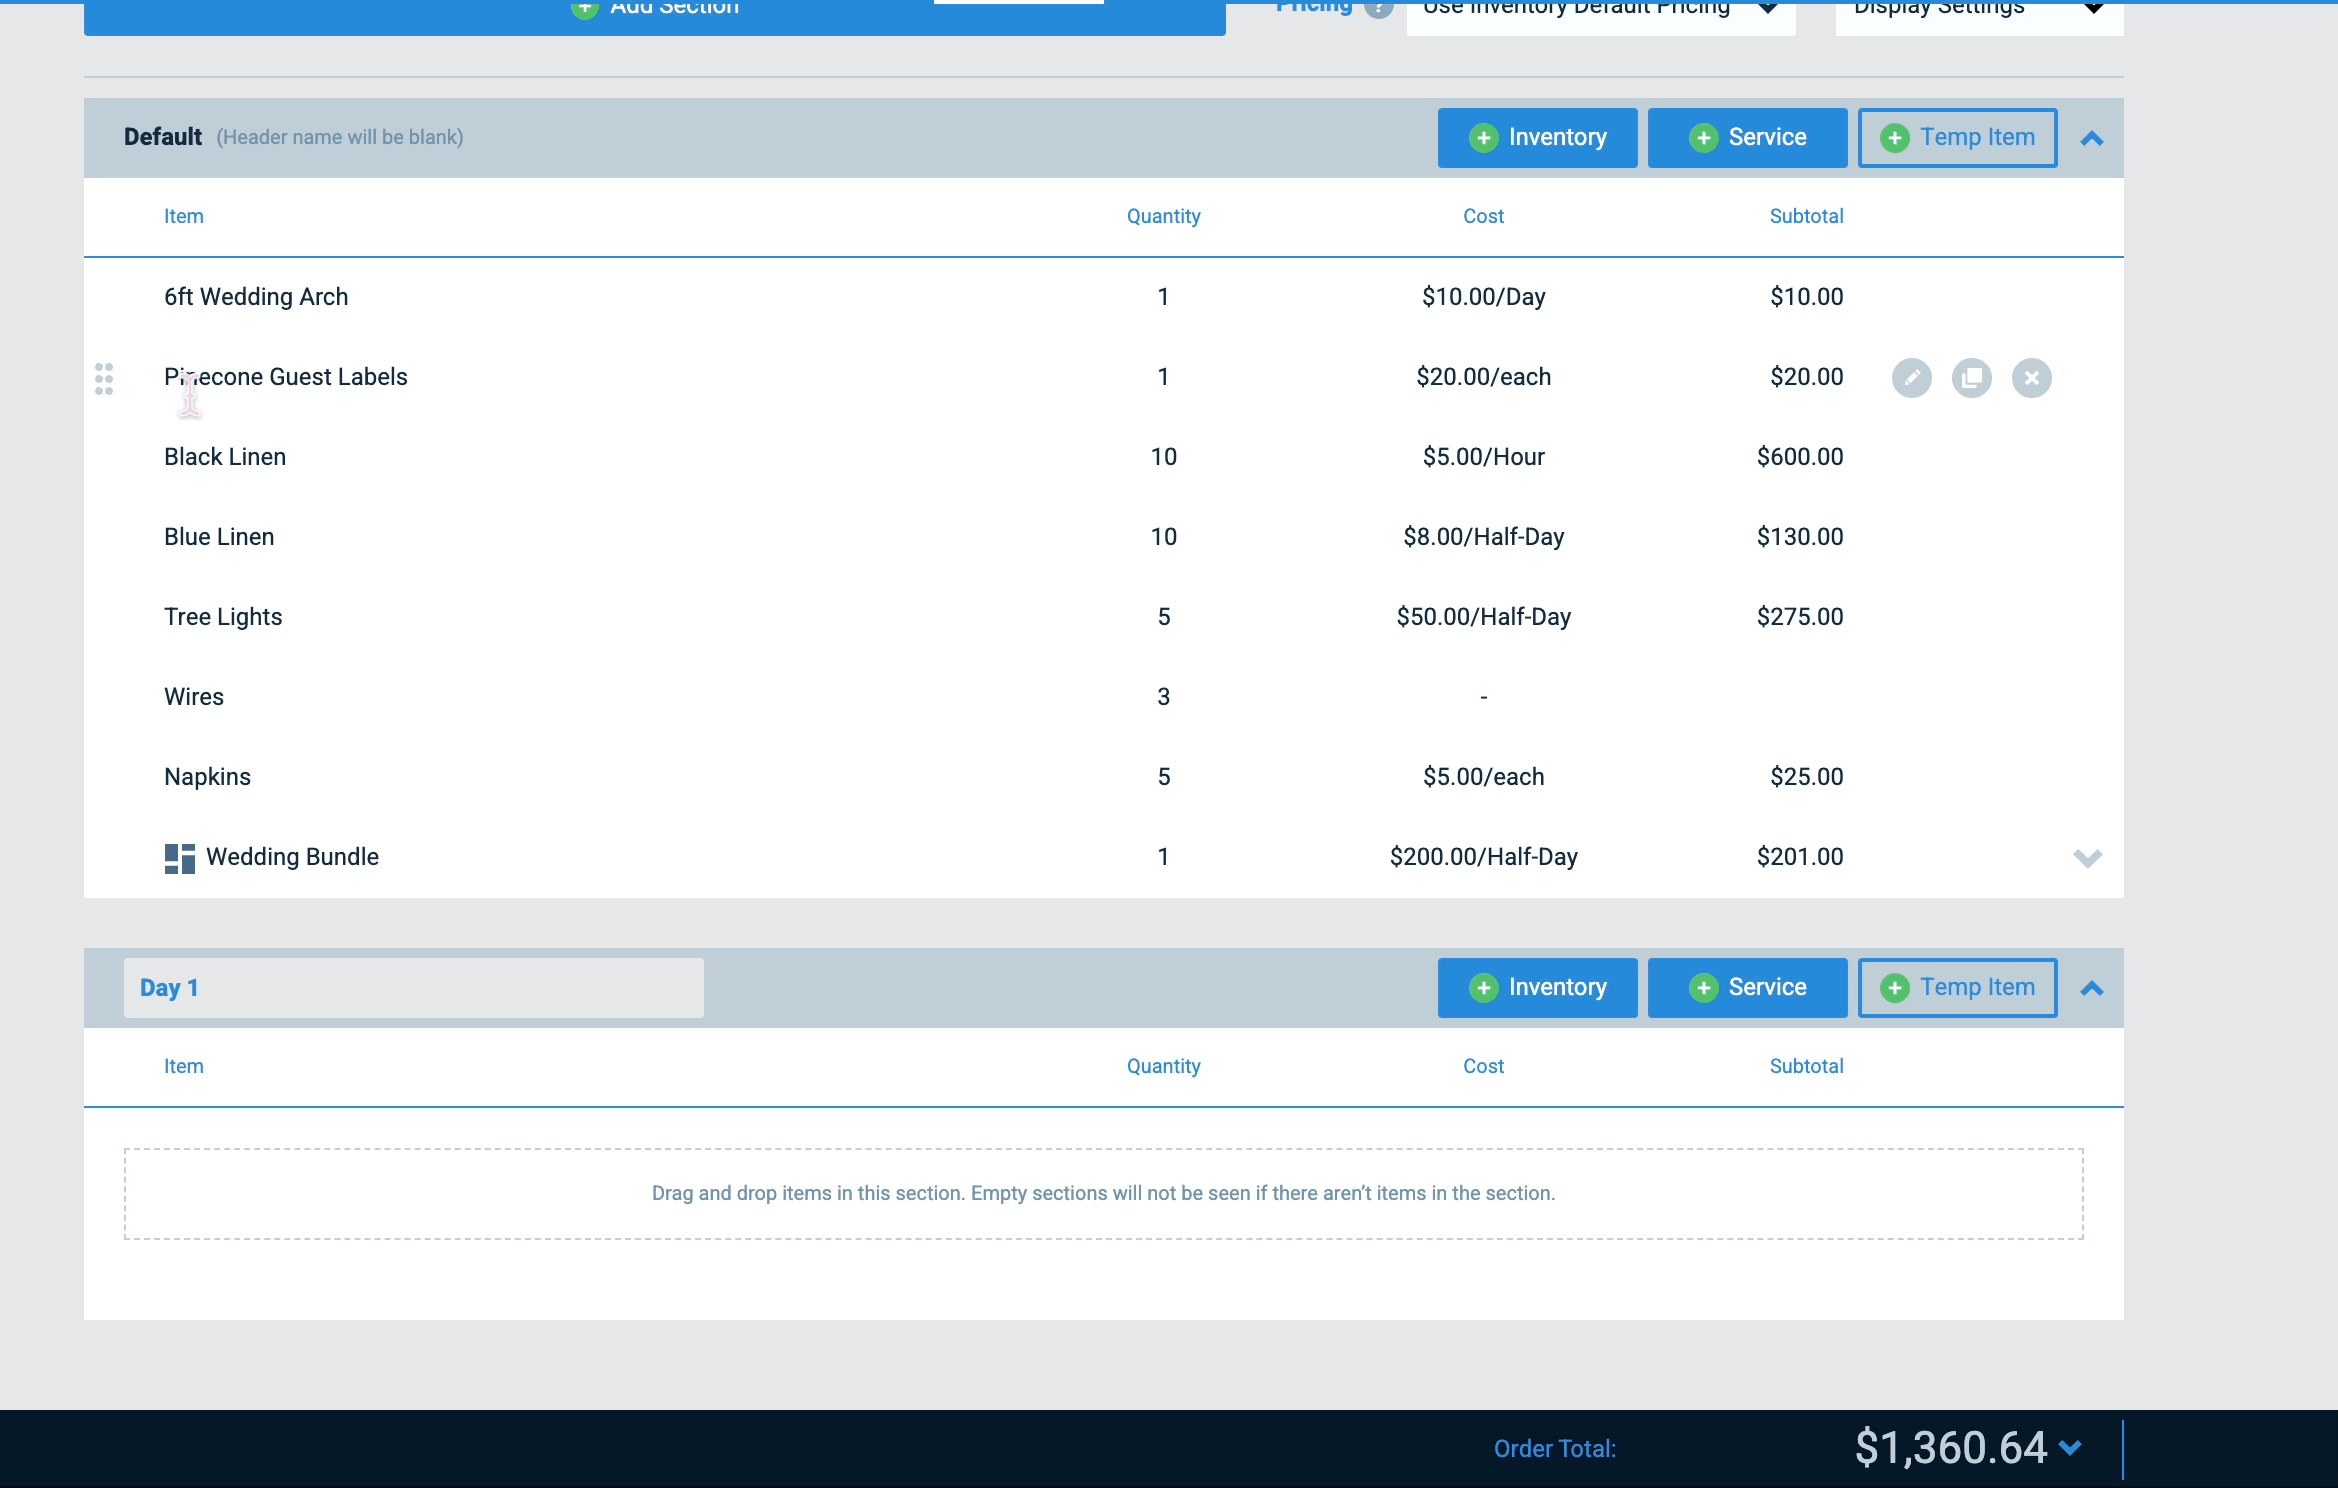Click the Cost header in Day 1 section
Viewport: 2338px width, 1488px height.
(x=1483, y=1066)
